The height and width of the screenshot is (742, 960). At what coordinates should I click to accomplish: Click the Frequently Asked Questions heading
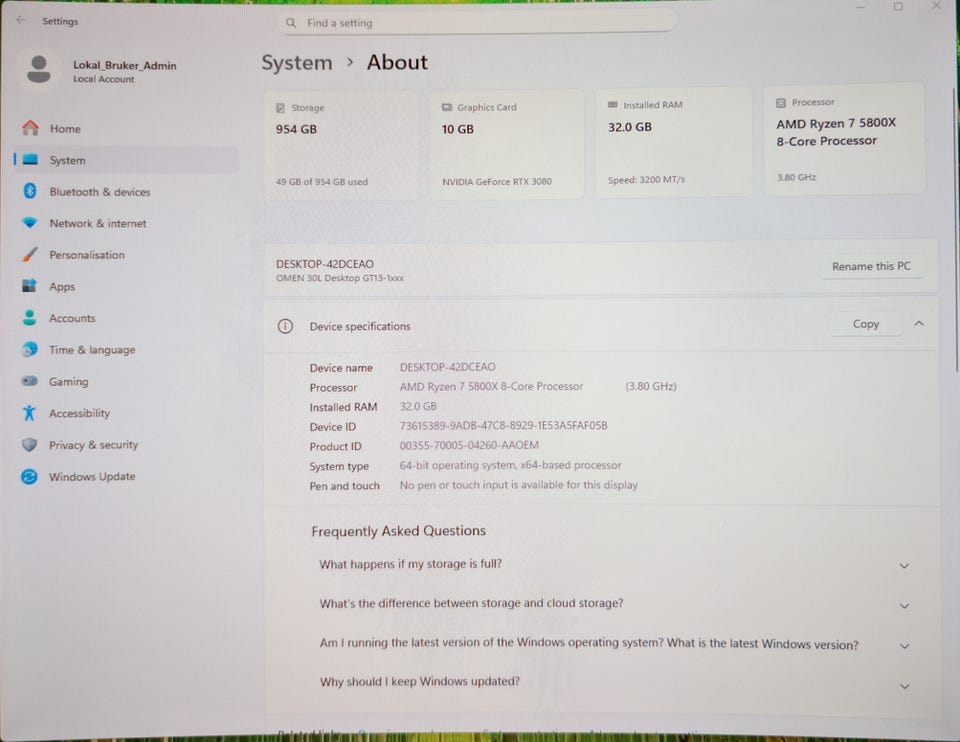399,531
